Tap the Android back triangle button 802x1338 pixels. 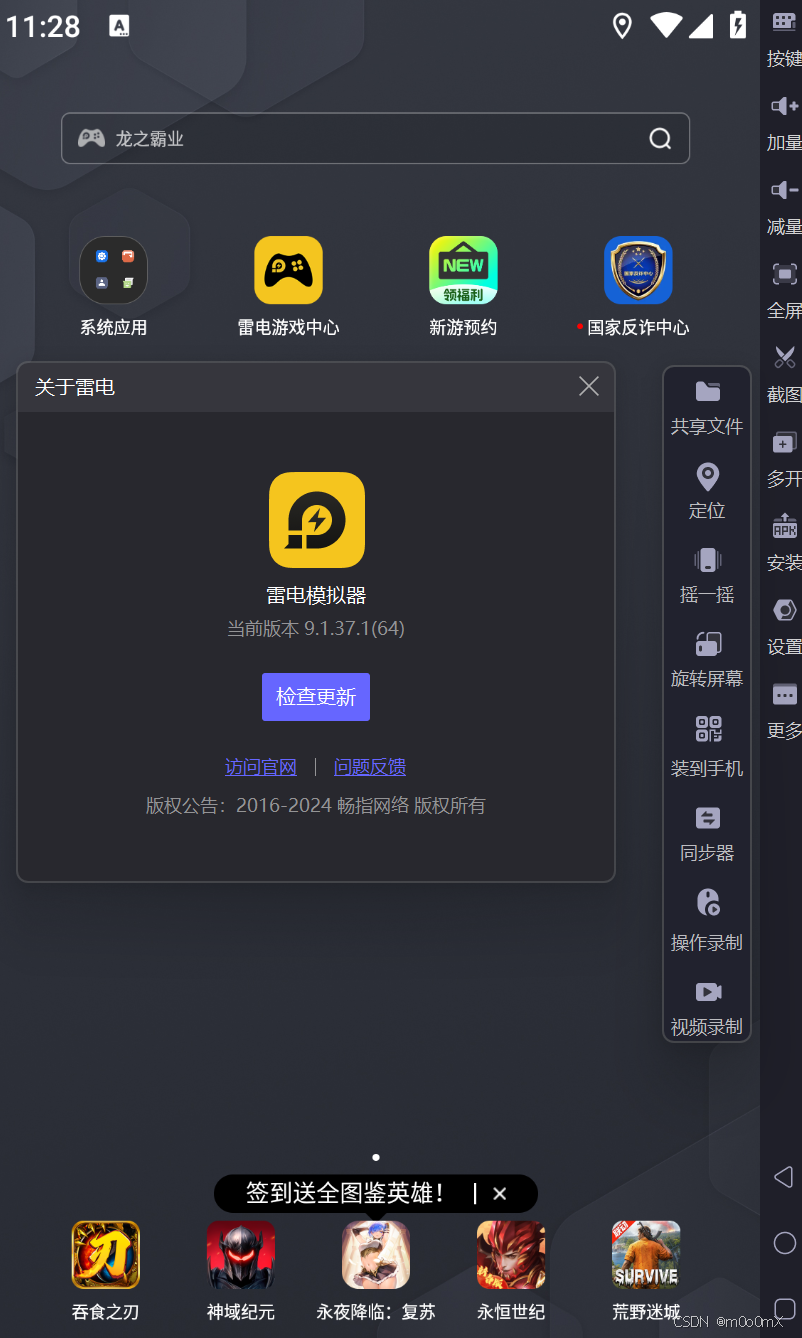(784, 1177)
